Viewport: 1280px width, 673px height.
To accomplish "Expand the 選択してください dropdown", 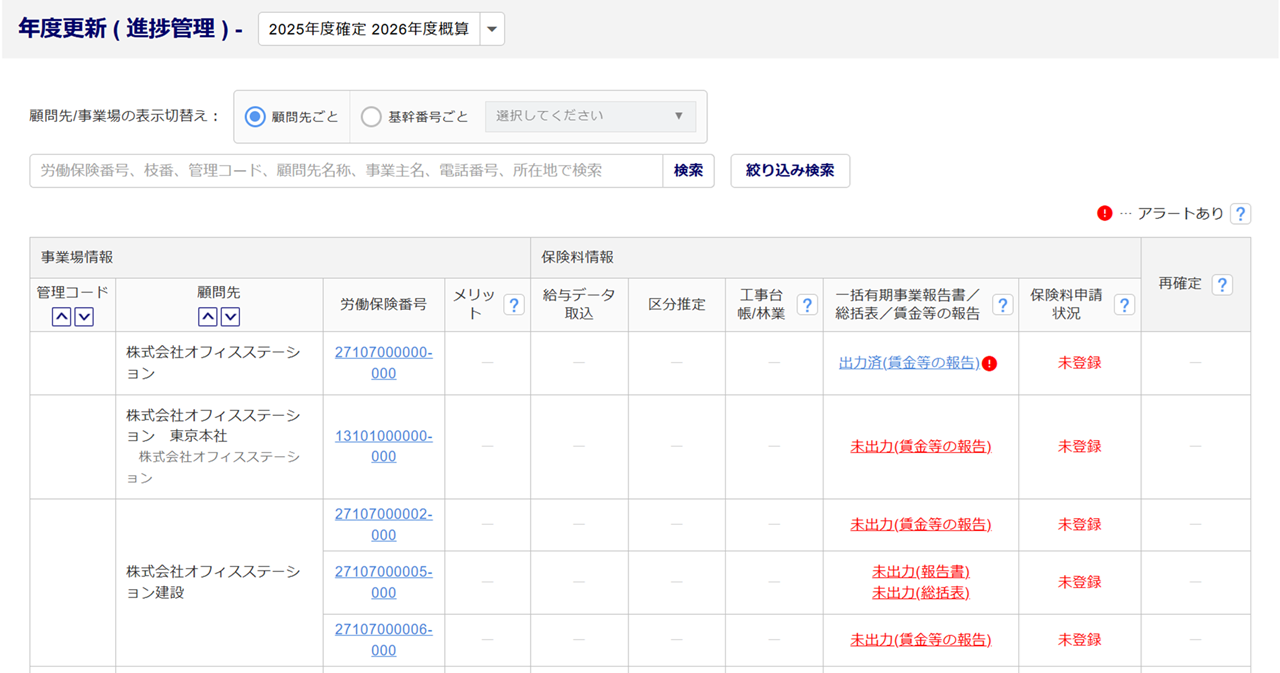I will [x=590, y=116].
